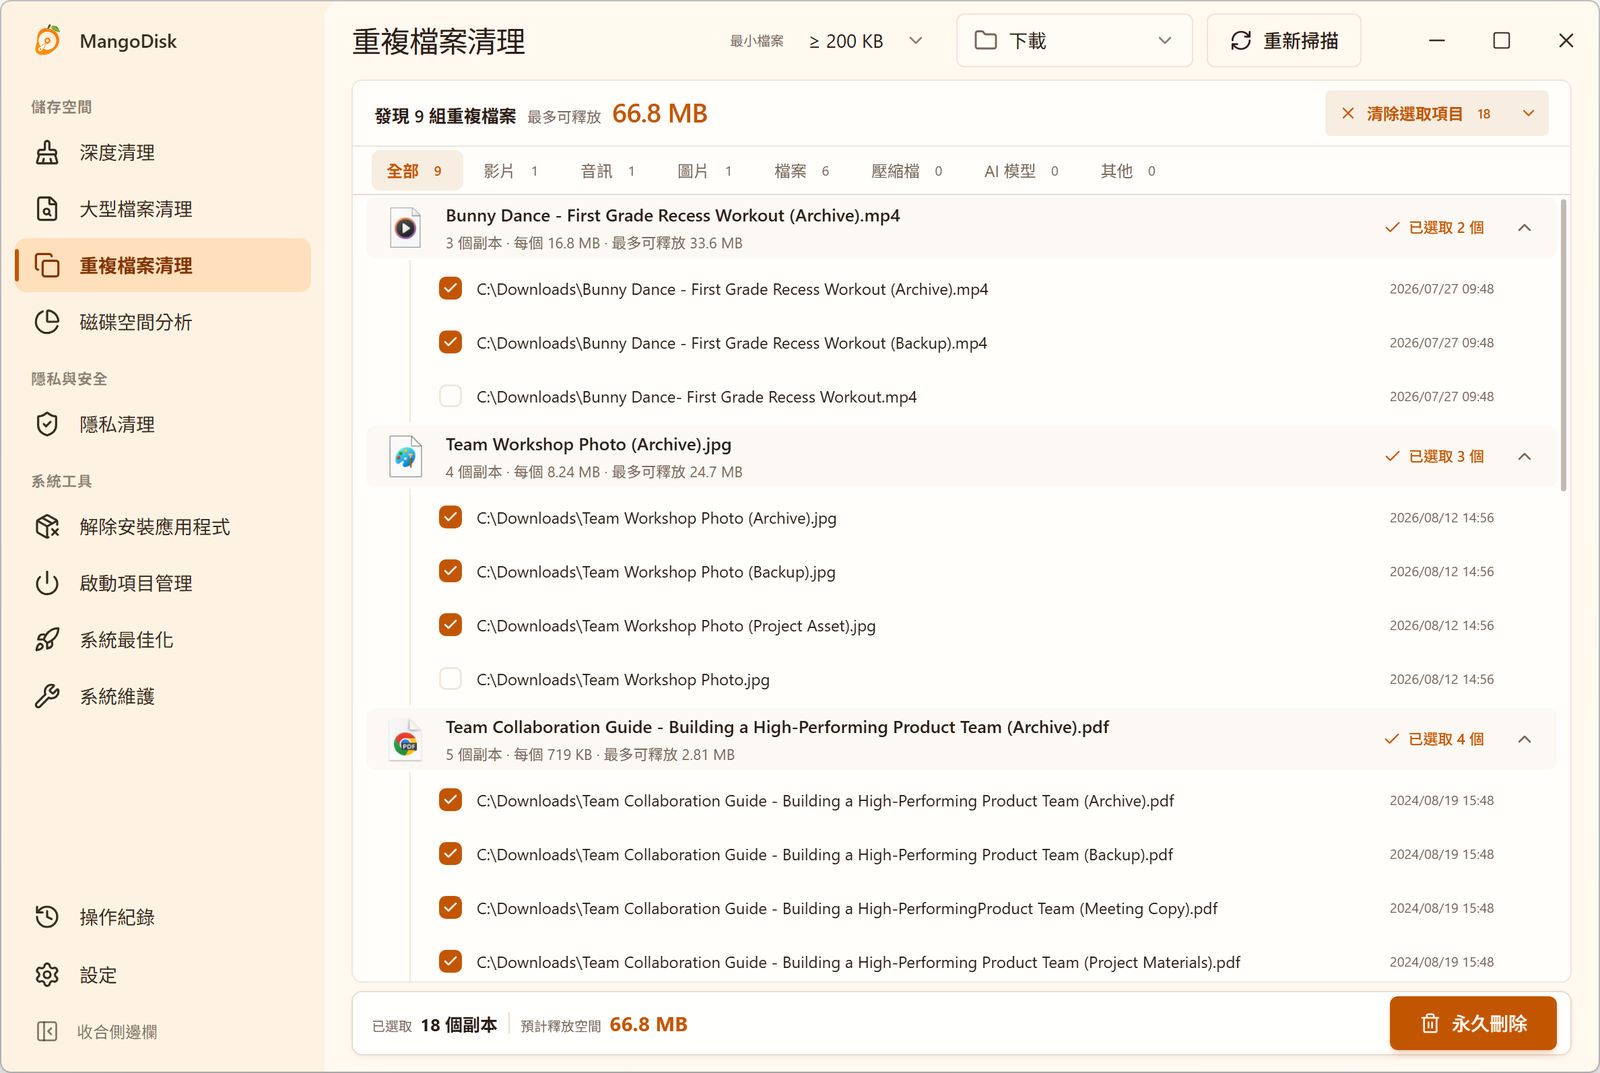
Task: Click 66.8 MB estimated freed space value
Action: click(648, 1024)
